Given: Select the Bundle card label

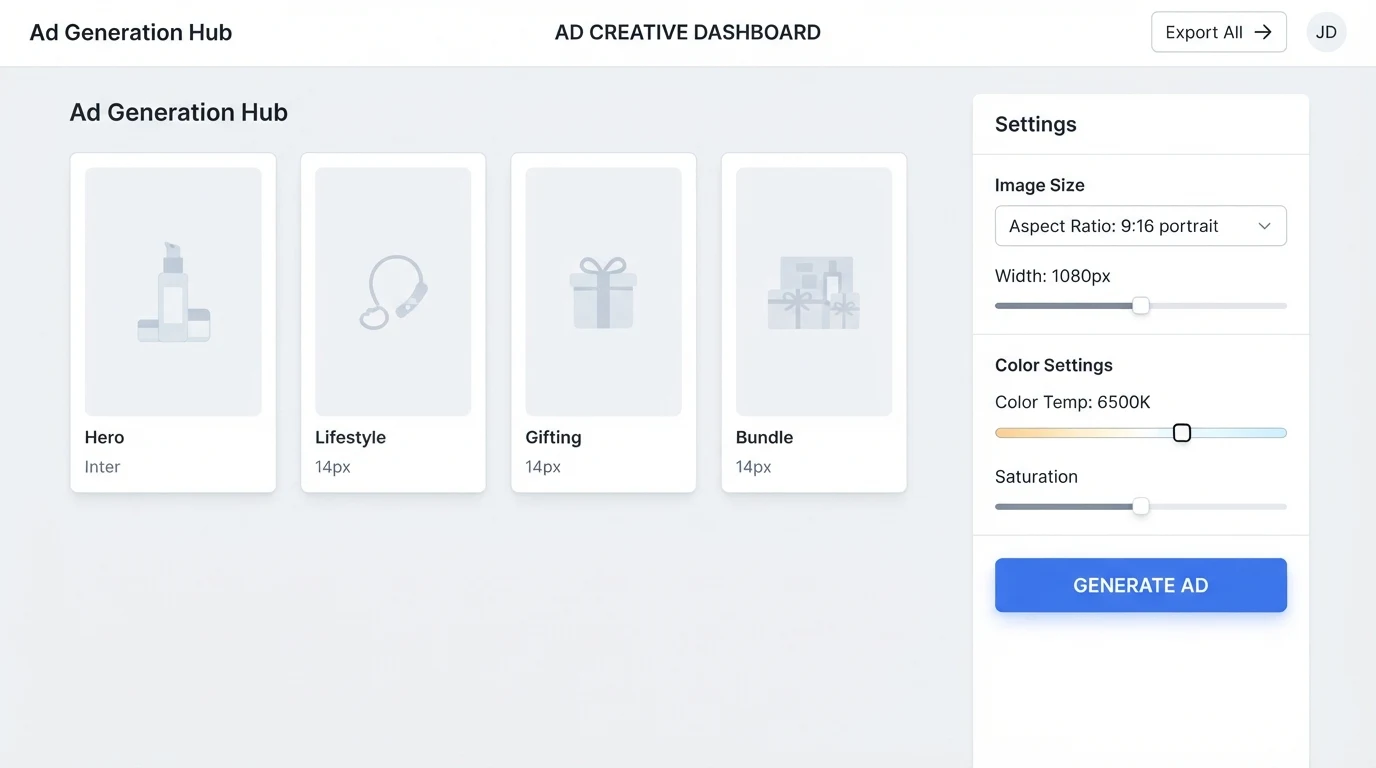Looking at the screenshot, I should click(764, 437).
